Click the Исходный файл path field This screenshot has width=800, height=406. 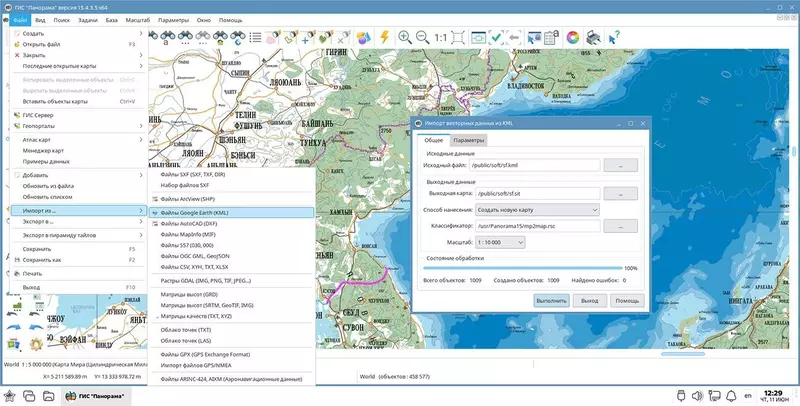click(x=535, y=165)
